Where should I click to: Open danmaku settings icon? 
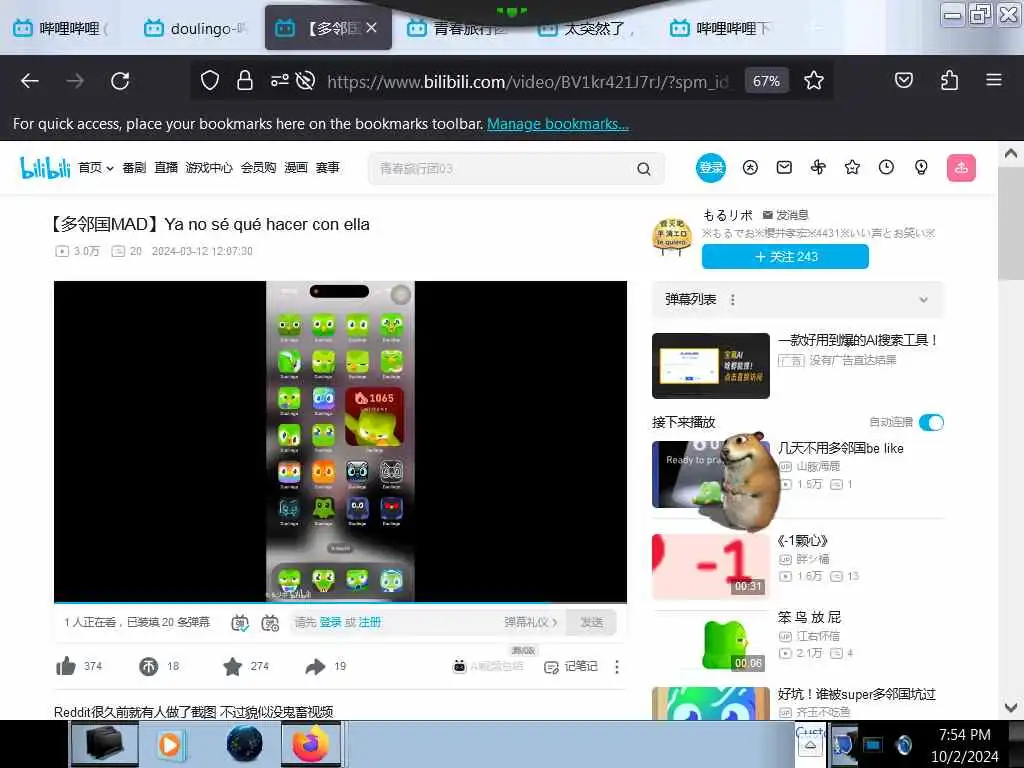pyautogui.click(x=270, y=623)
